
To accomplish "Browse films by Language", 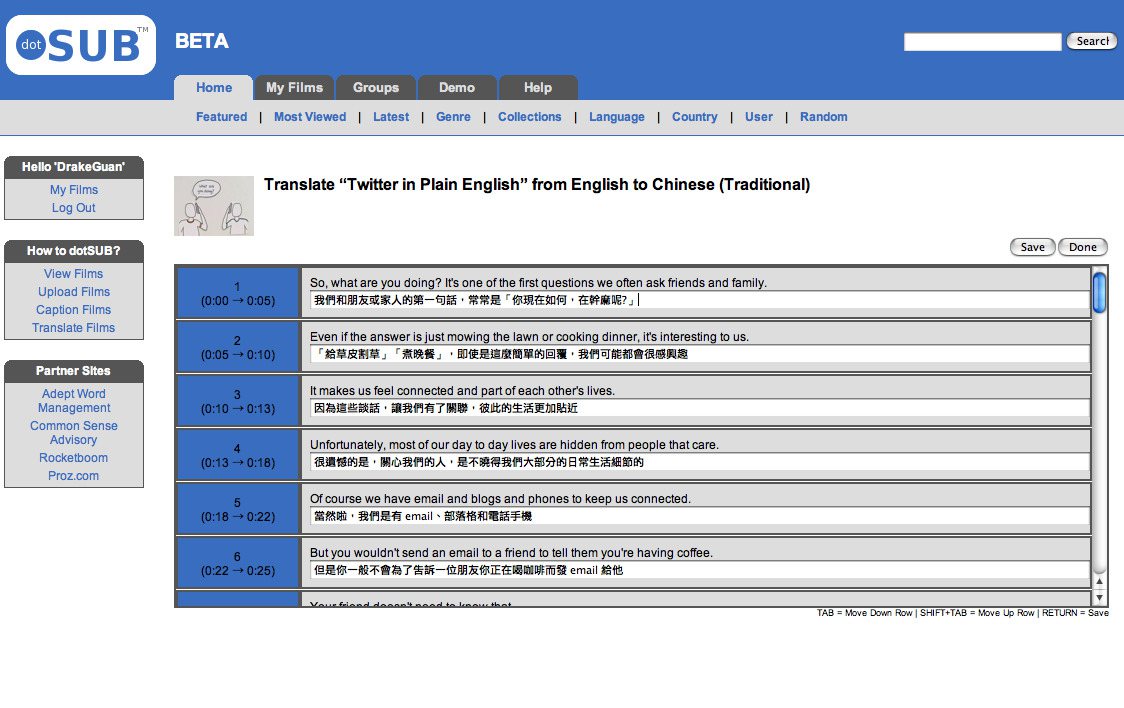I will [x=616, y=117].
